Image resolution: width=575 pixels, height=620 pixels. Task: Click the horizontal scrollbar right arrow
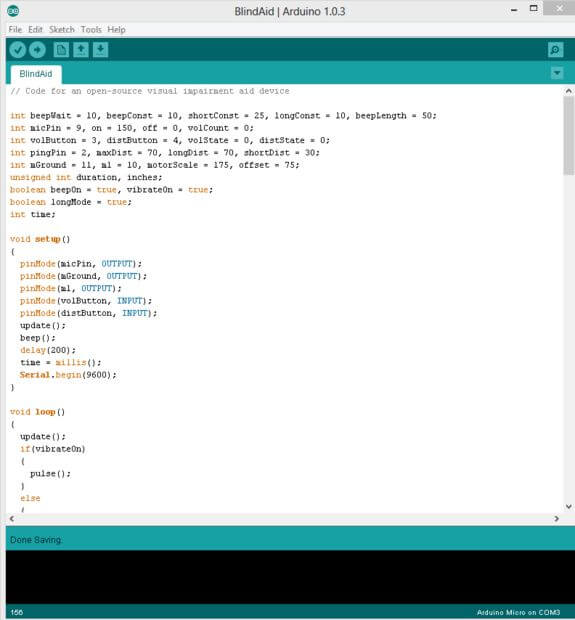[x=556, y=518]
